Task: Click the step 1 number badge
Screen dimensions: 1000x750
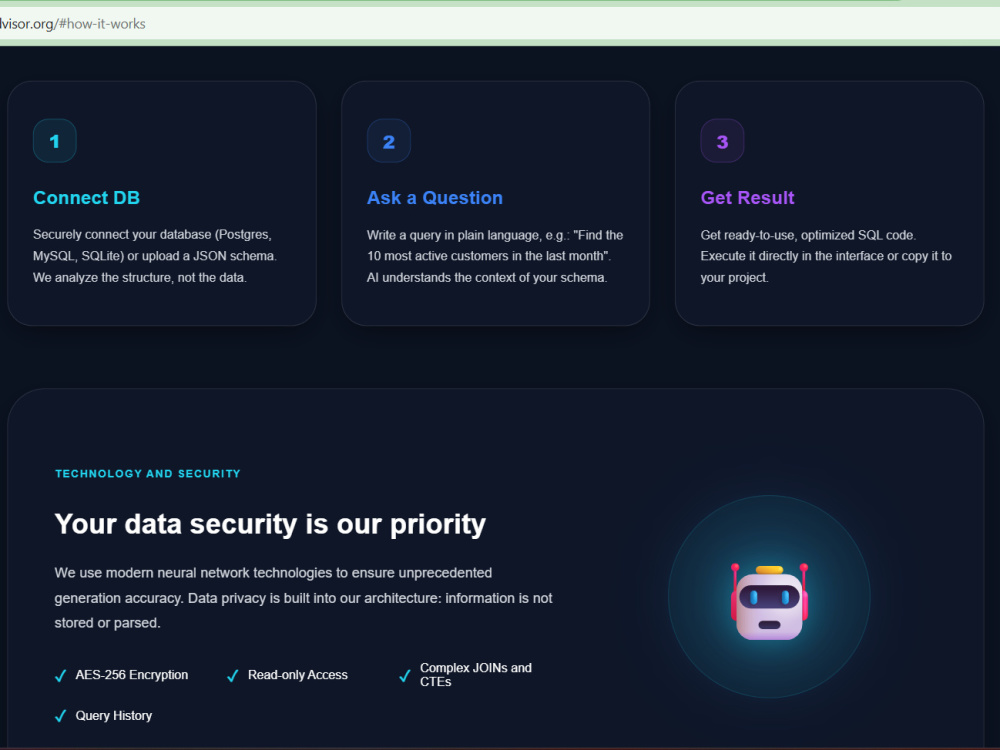Action: tap(55, 141)
